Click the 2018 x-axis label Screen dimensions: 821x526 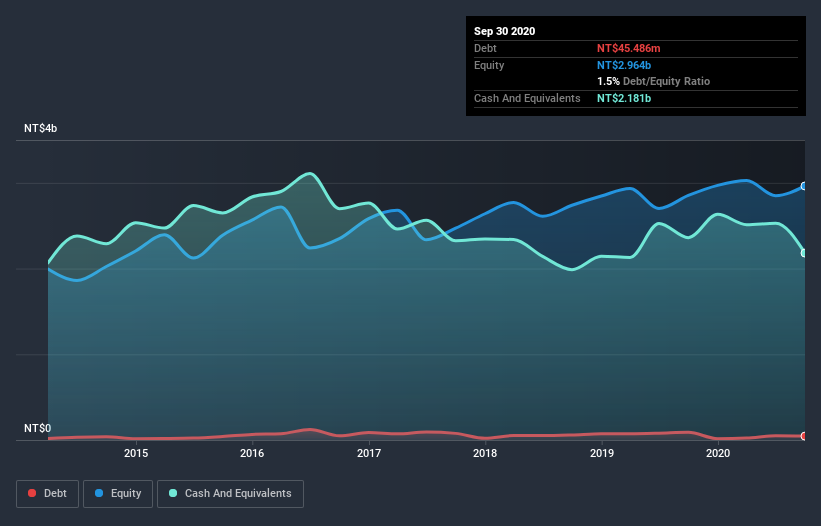click(485, 453)
